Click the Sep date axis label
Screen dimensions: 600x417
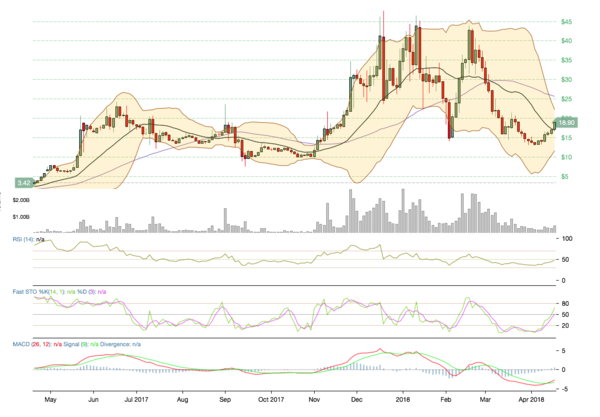(x=225, y=400)
